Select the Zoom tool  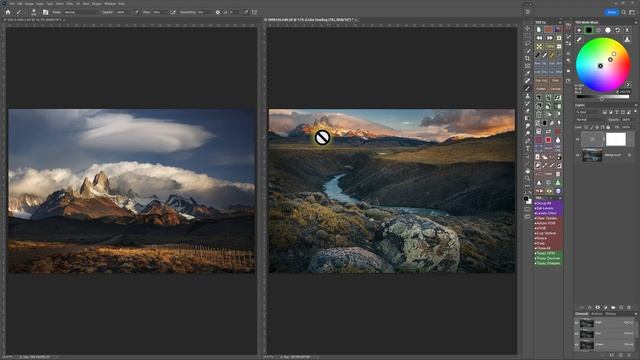[527, 178]
